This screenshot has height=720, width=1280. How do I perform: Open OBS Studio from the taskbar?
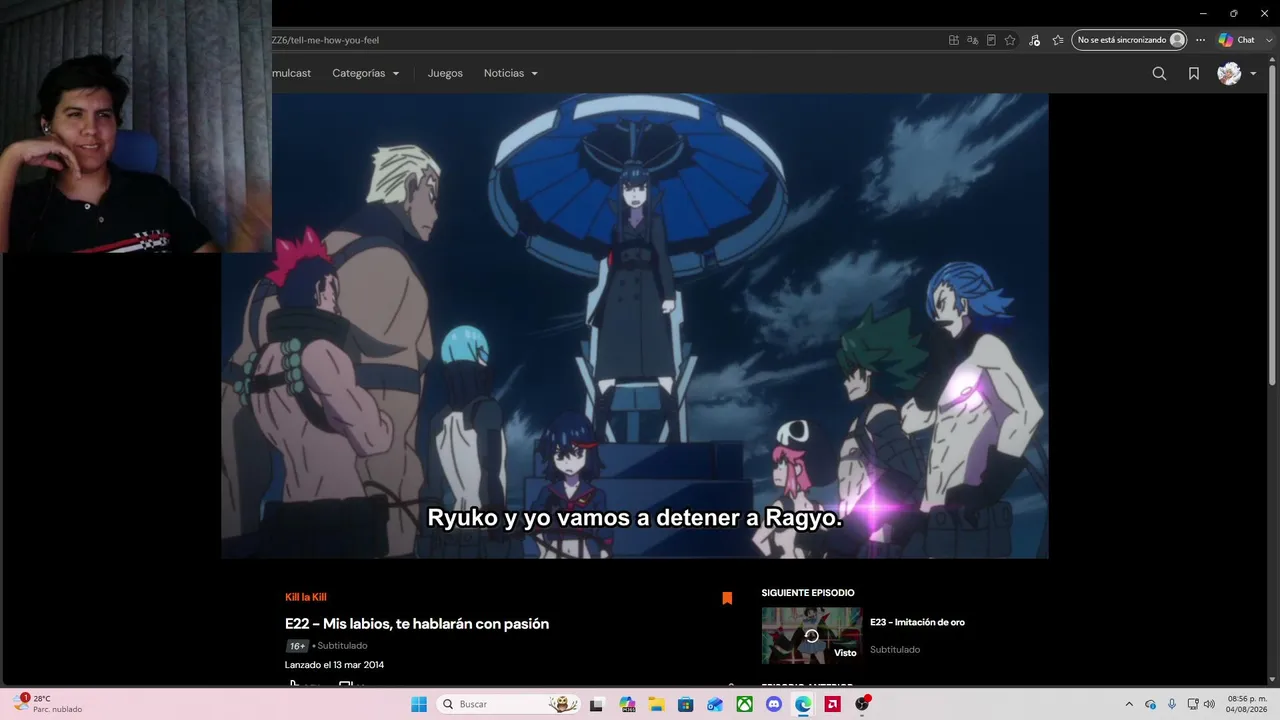click(x=862, y=704)
